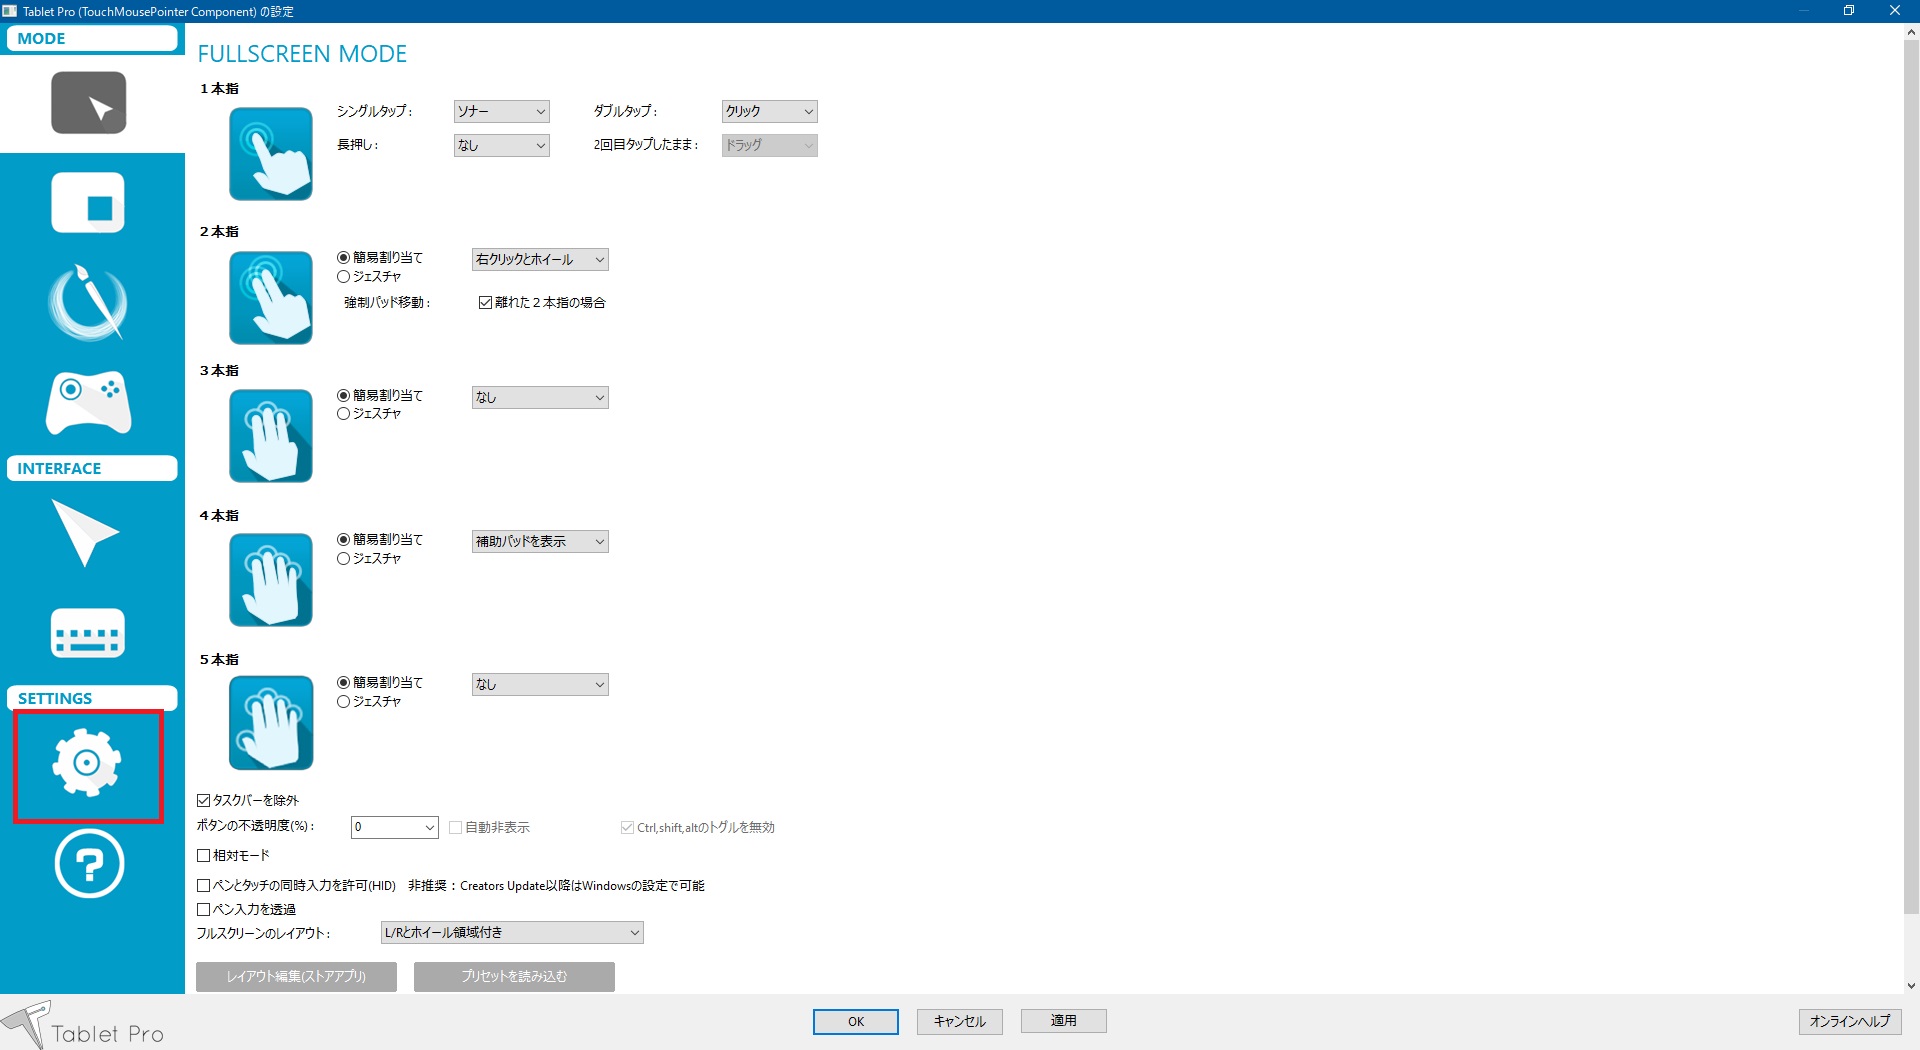Image resolution: width=1920 pixels, height=1050 pixels.
Task: Open the 右クリックとホイール dropdown
Action: click(x=540, y=260)
